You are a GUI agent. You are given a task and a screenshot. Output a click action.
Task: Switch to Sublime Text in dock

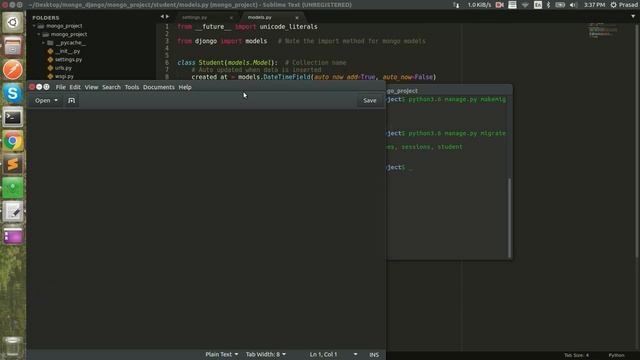(x=13, y=164)
